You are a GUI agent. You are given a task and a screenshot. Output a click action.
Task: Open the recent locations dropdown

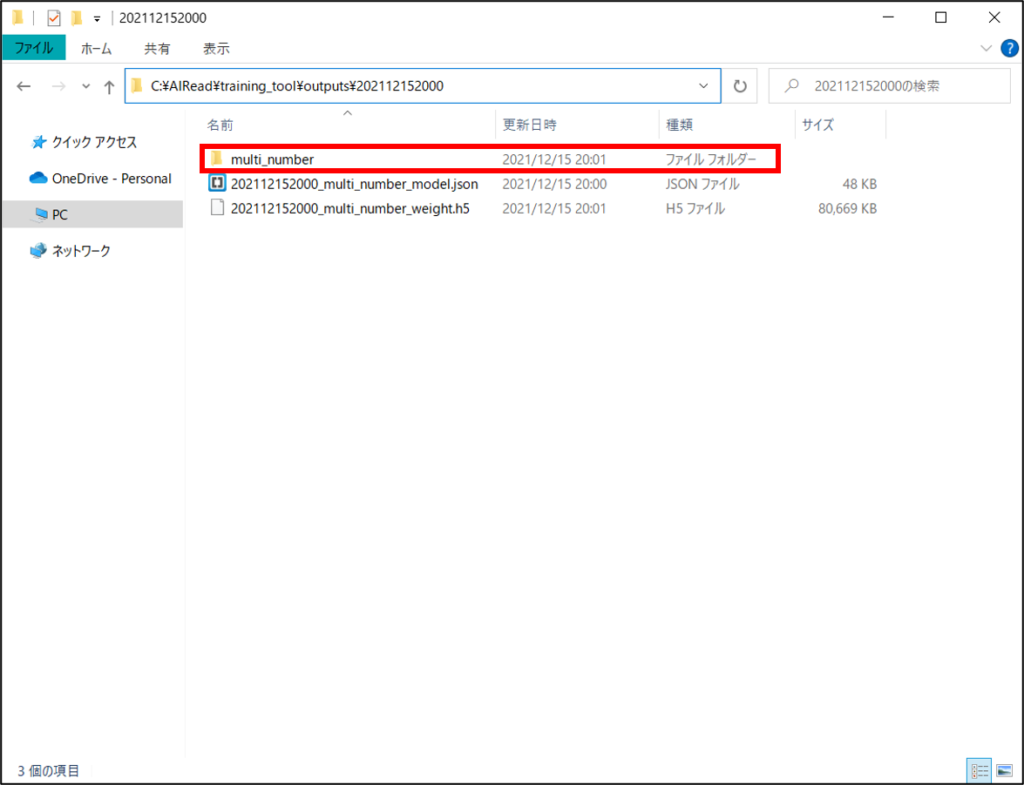(x=86, y=86)
